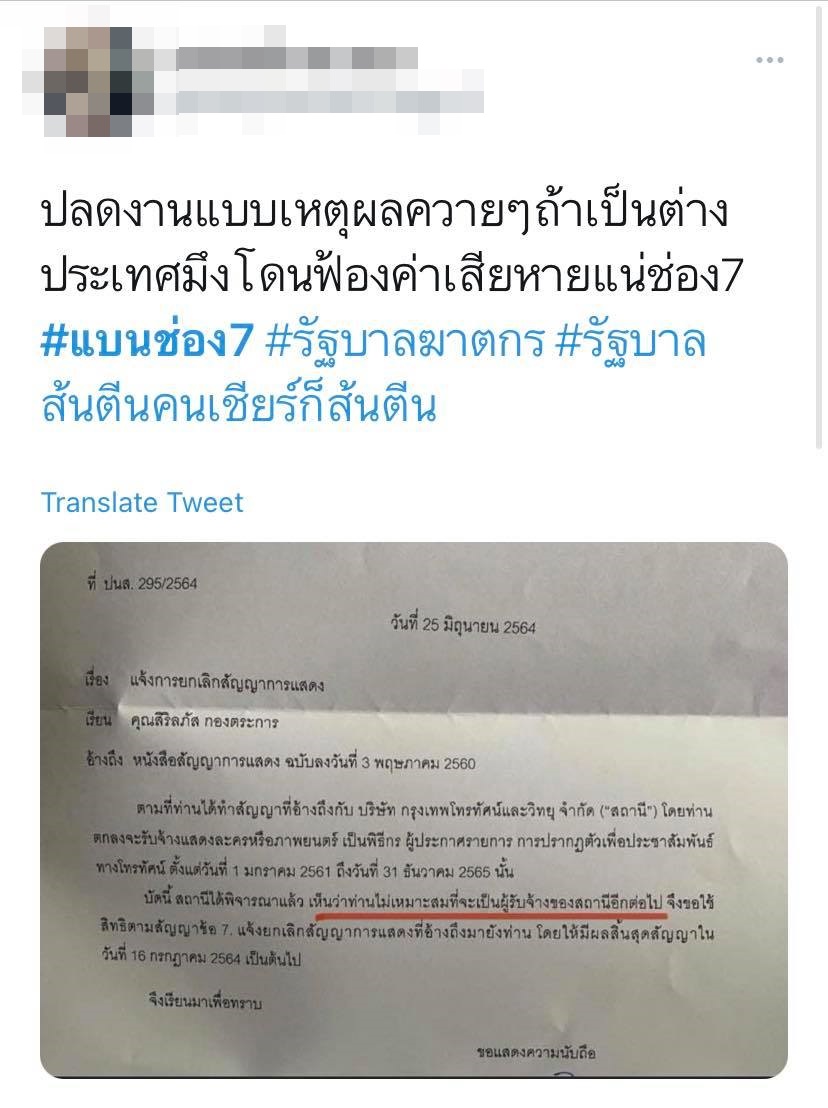Open the attached letter photo
The image size is (828, 1108).
(x=414, y=810)
